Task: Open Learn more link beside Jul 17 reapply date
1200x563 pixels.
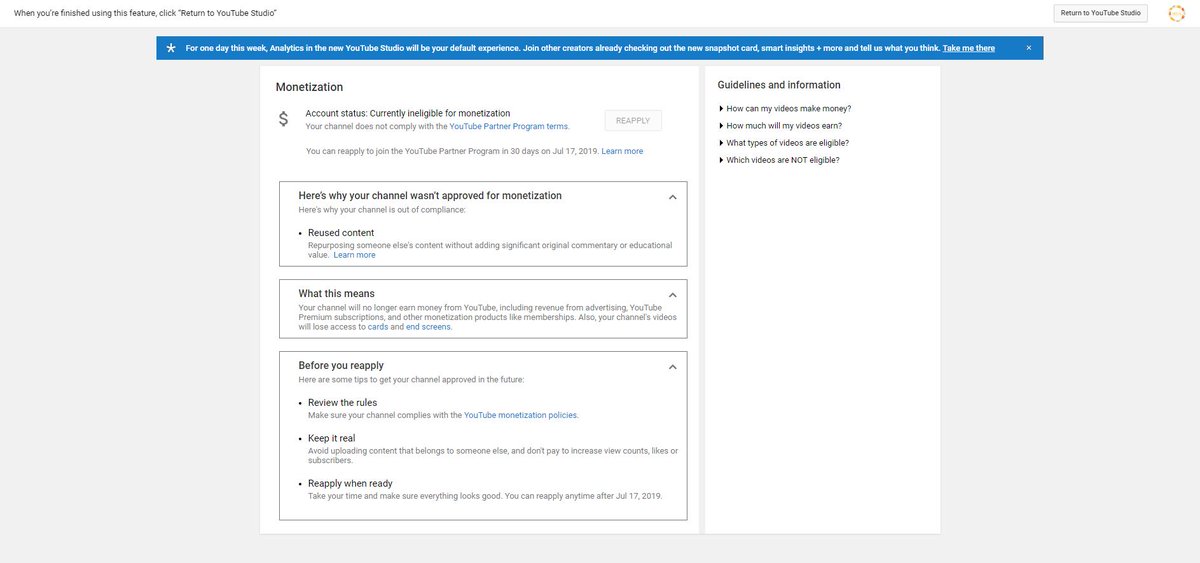Action: (622, 151)
